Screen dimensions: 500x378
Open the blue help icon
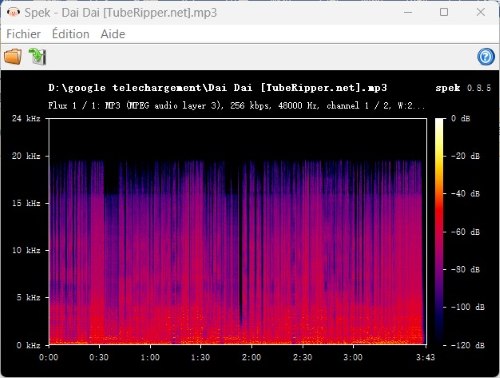pos(486,57)
